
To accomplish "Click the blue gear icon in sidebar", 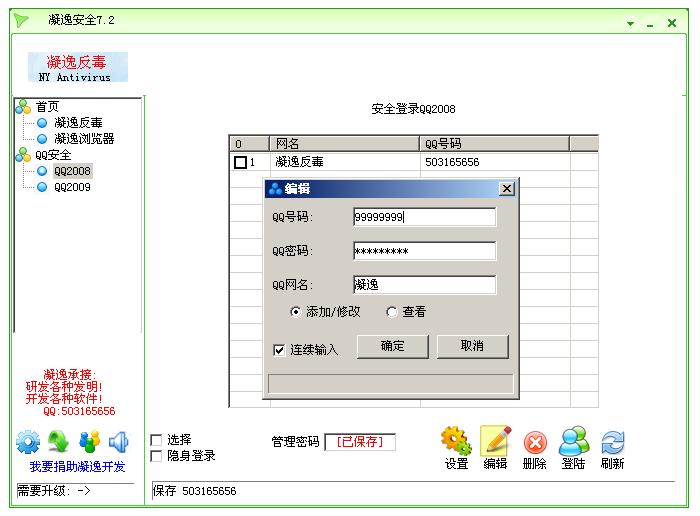I will (x=28, y=441).
